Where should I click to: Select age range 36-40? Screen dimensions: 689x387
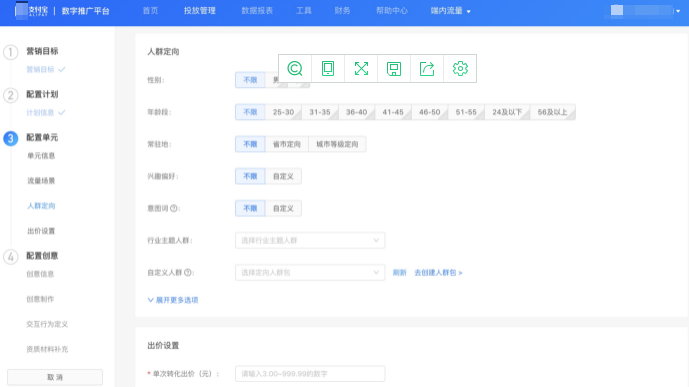(x=356, y=112)
